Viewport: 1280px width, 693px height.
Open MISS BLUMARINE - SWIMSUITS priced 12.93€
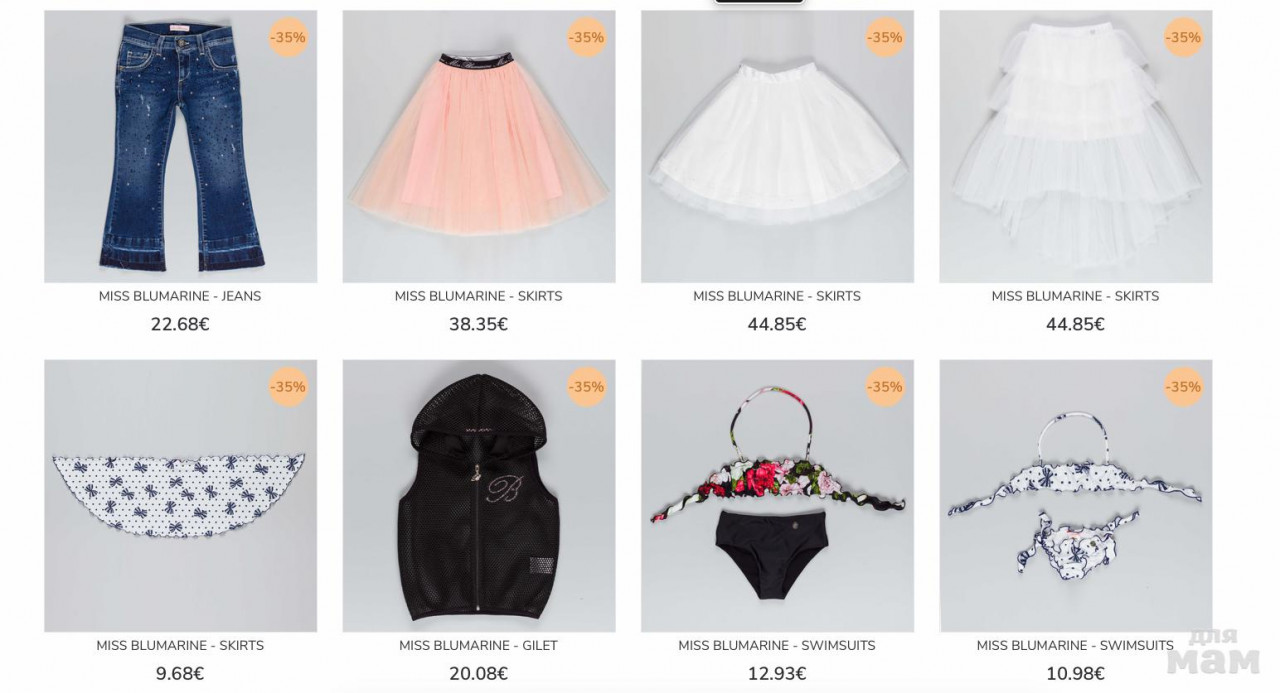[777, 646]
